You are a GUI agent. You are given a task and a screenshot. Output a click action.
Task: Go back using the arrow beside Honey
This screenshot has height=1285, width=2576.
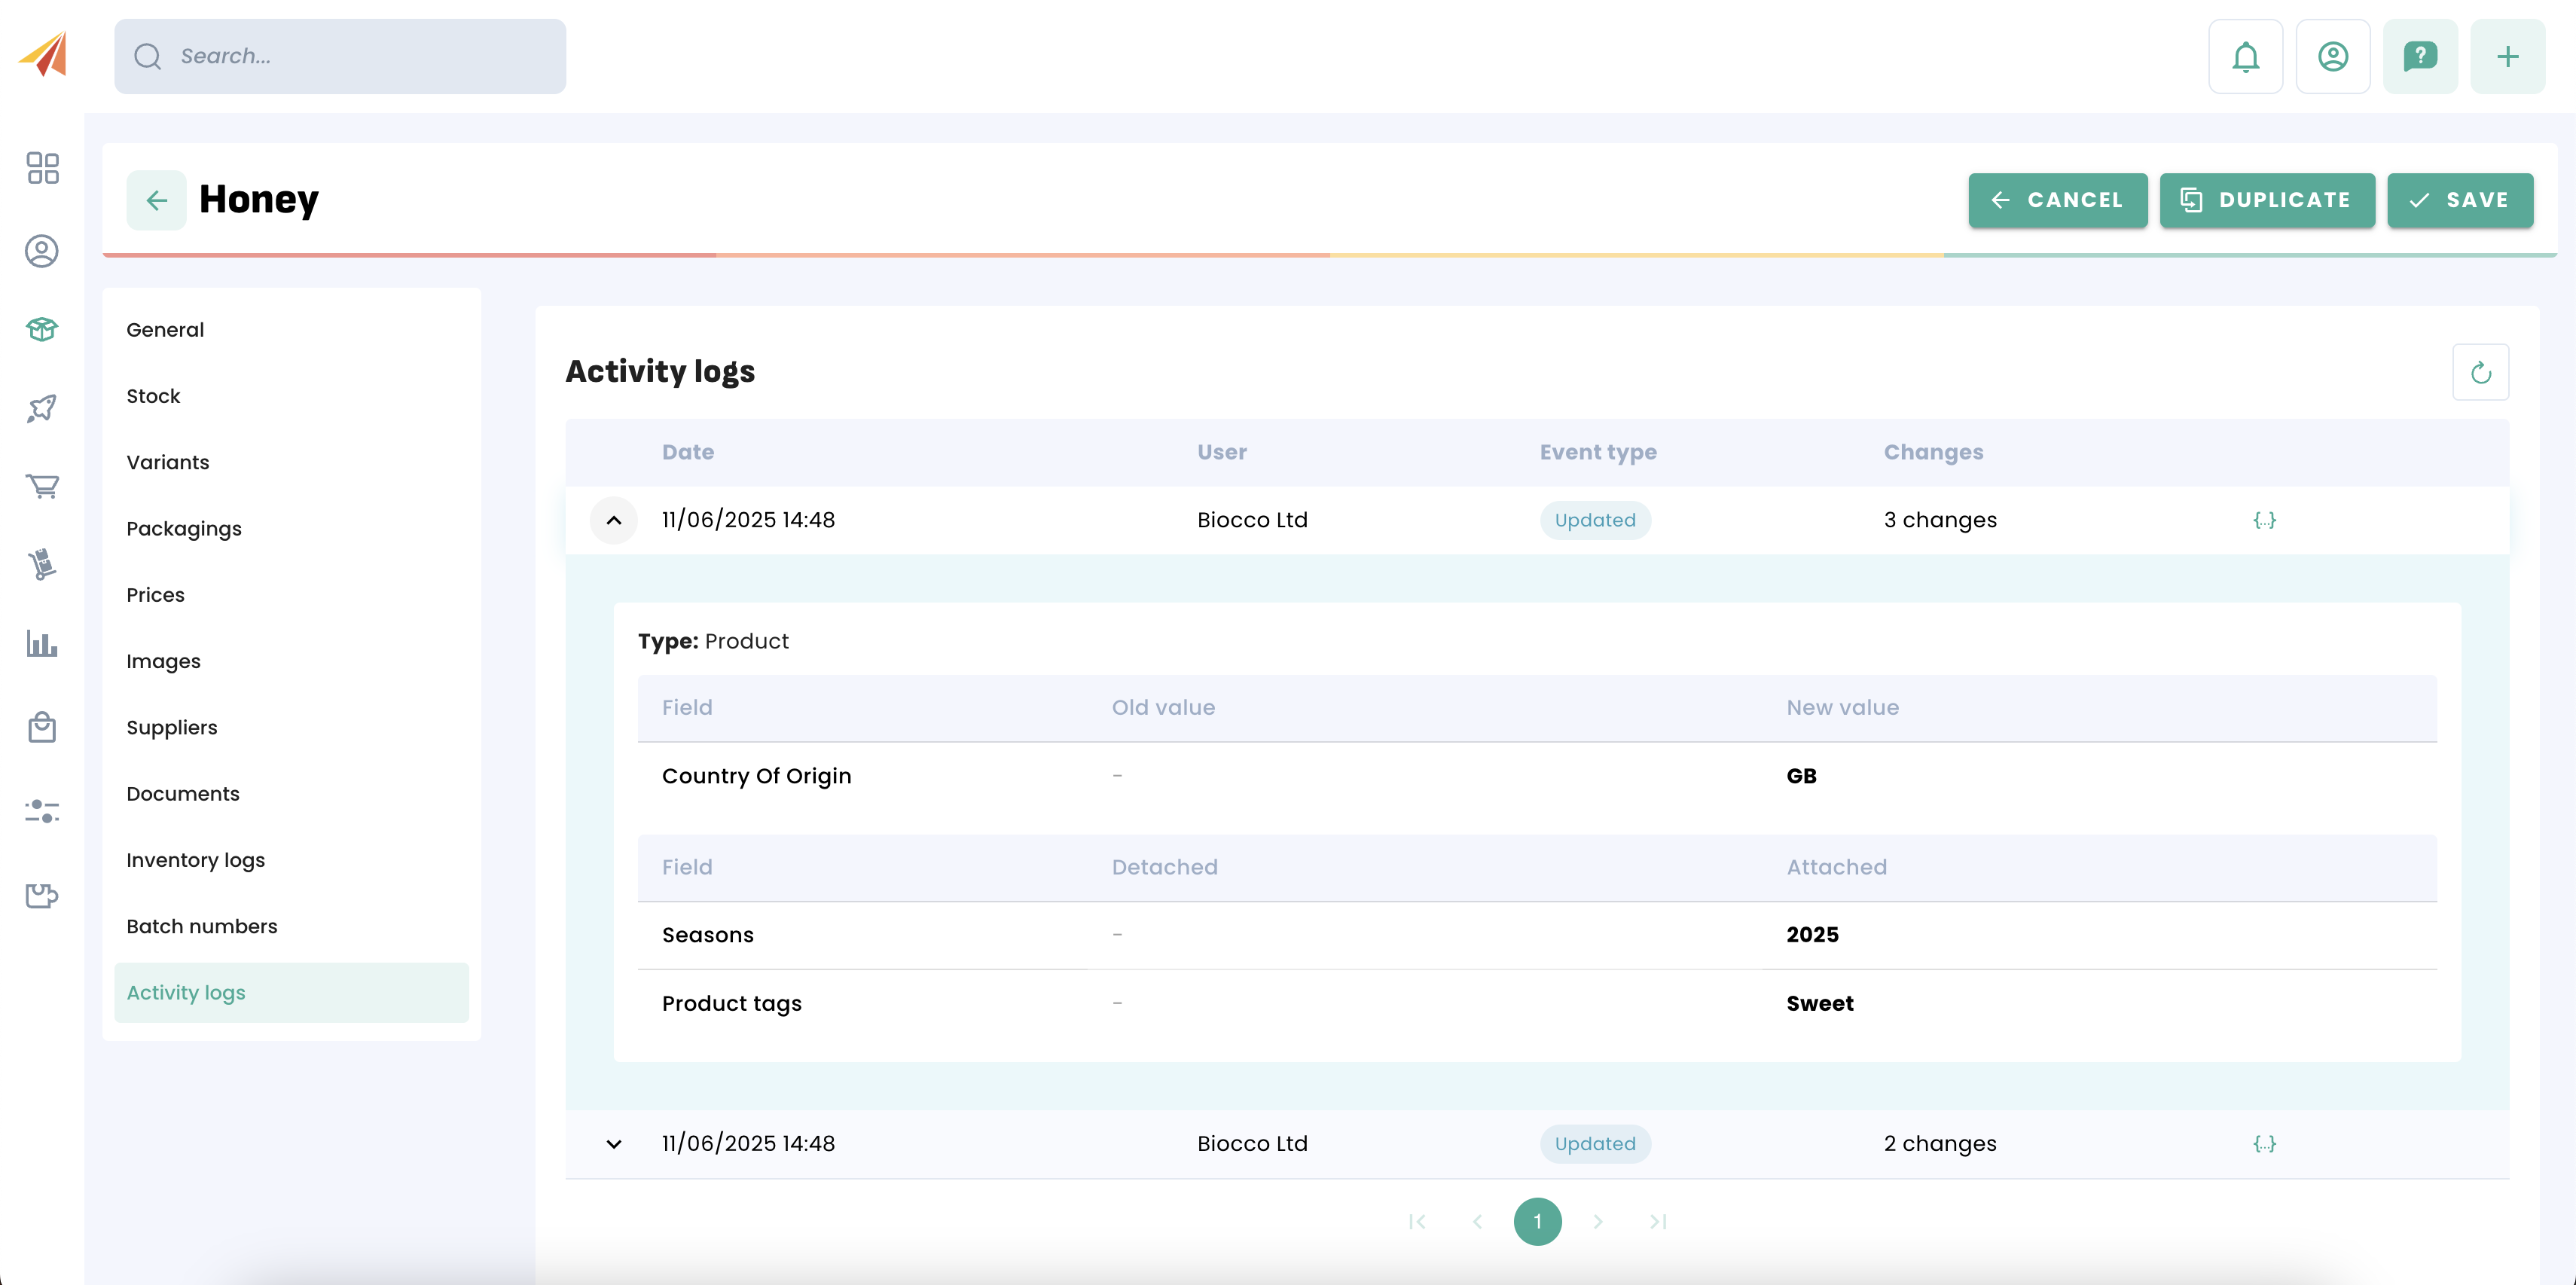(x=156, y=200)
